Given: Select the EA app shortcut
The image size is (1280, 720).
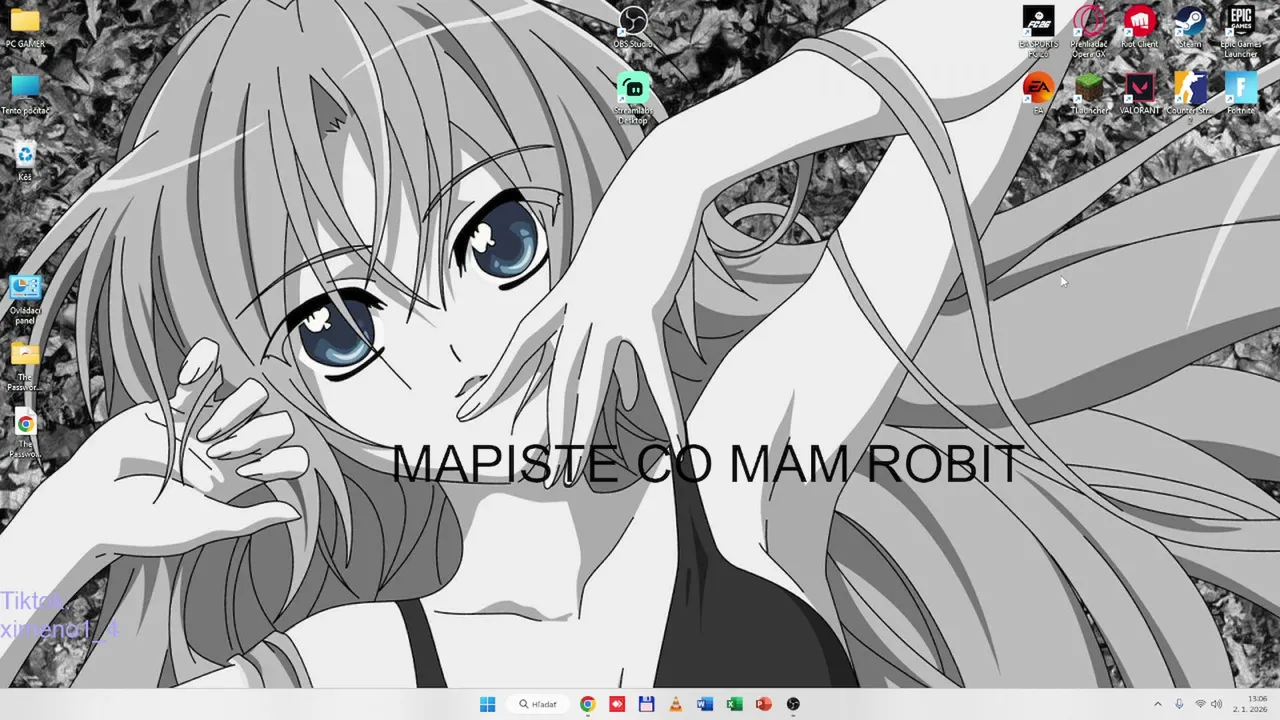Looking at the screenshot, I should point(1038,94).
